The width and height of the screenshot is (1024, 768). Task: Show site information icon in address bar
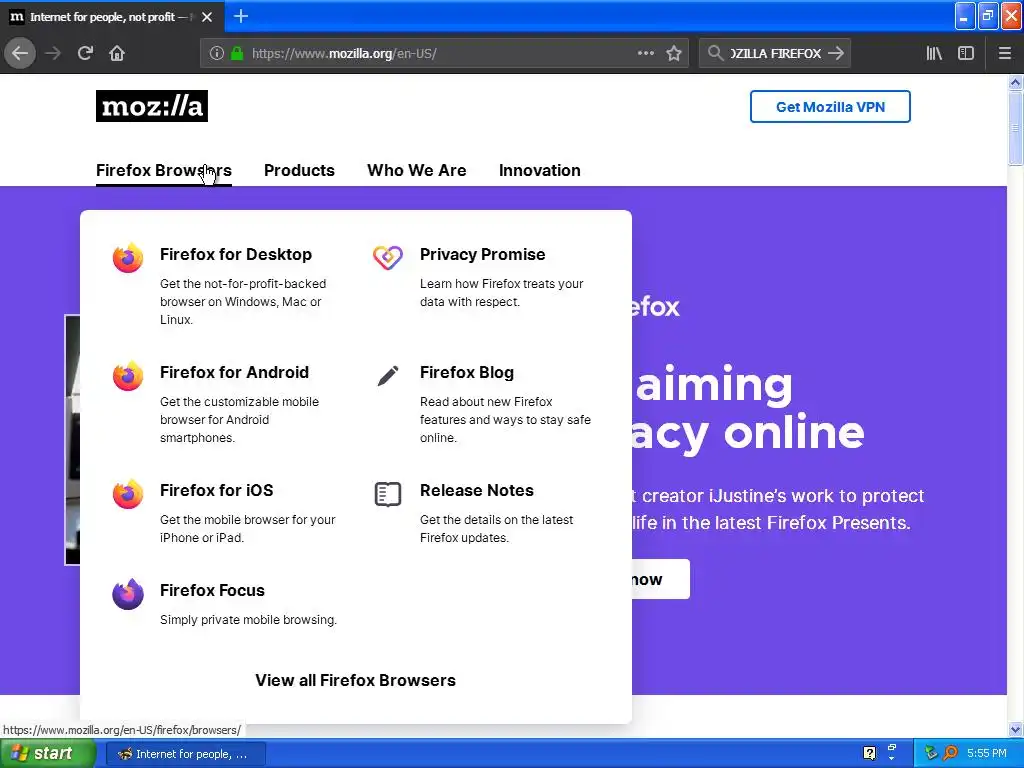[x=217, y=53]
